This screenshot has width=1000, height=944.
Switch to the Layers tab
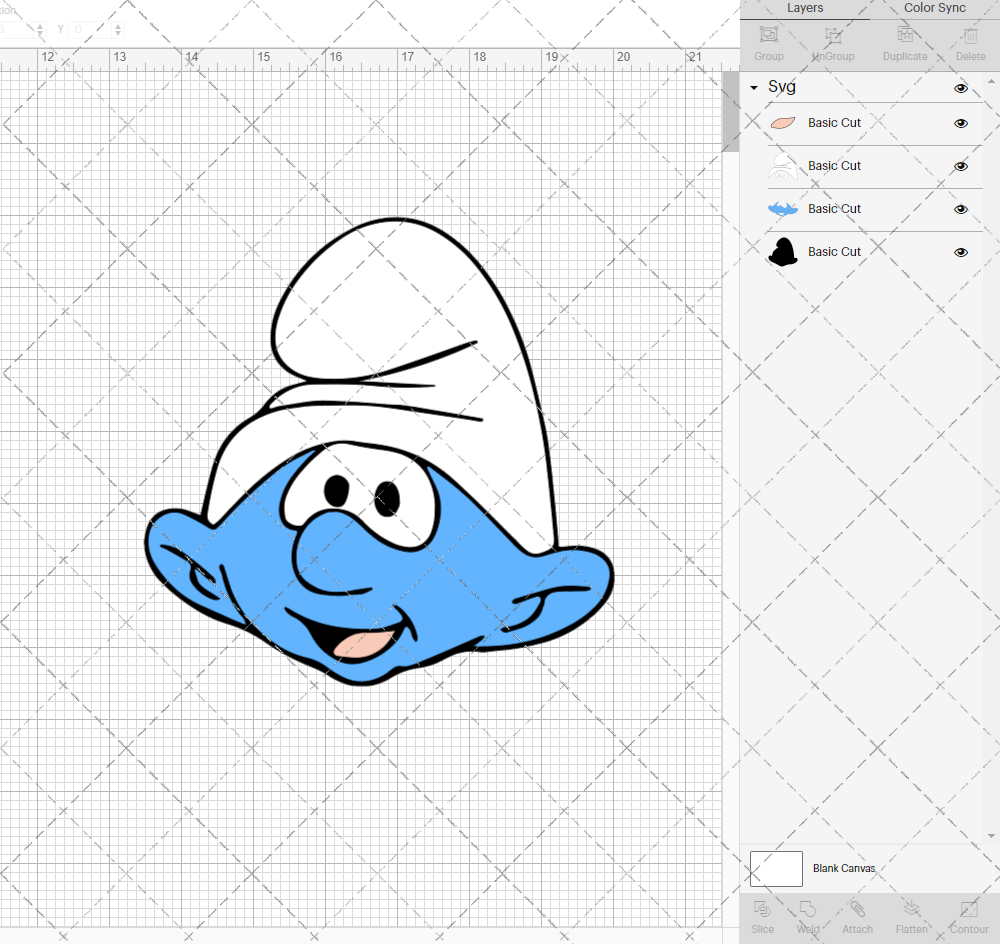coord(805,8)
